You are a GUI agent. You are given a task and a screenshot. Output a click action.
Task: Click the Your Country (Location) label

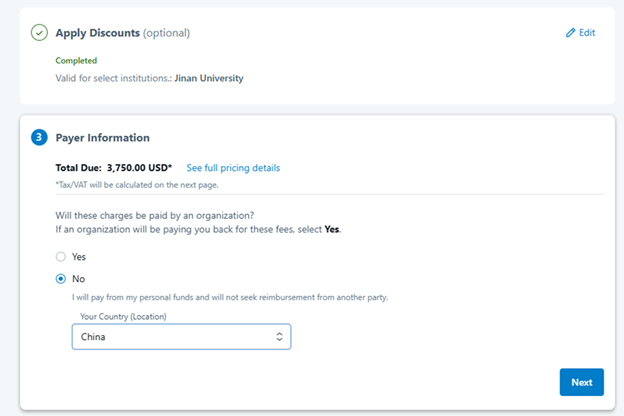tap(123, 316)
